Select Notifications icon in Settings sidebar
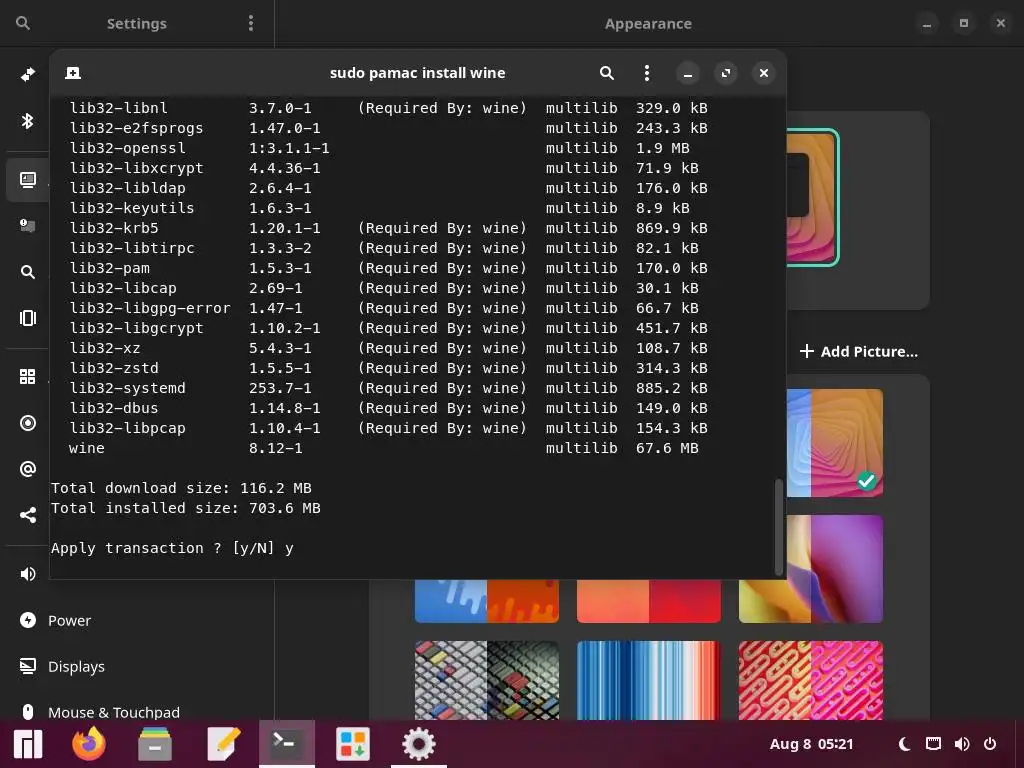Screen dimensions: 1024x768 (x=27, y=226)
